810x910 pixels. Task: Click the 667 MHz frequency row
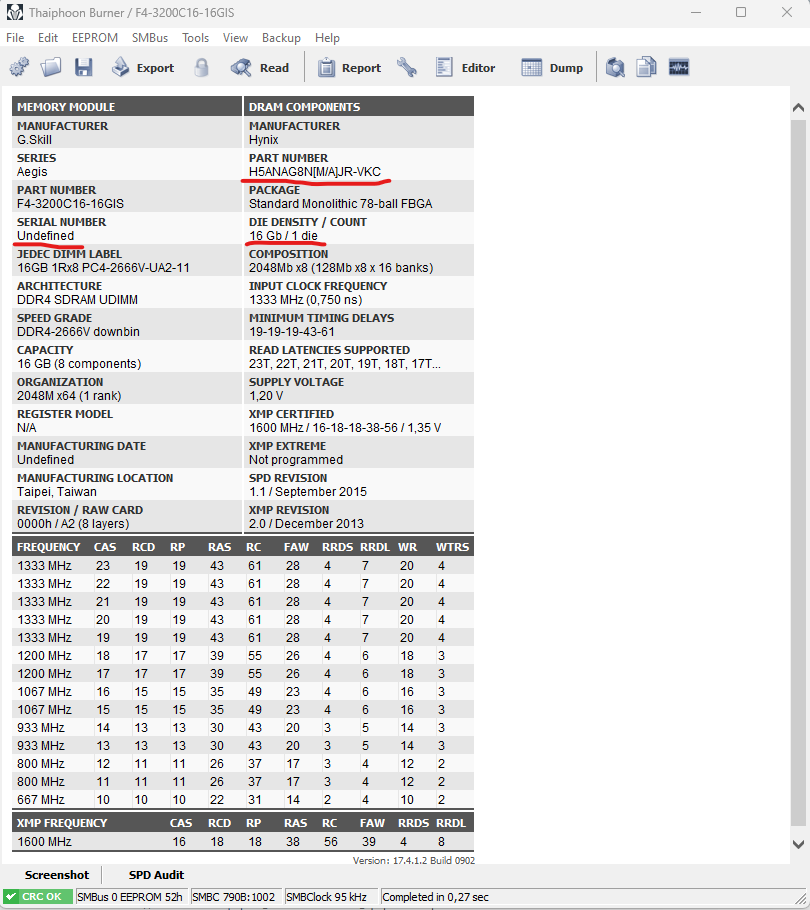pos(243,800)
